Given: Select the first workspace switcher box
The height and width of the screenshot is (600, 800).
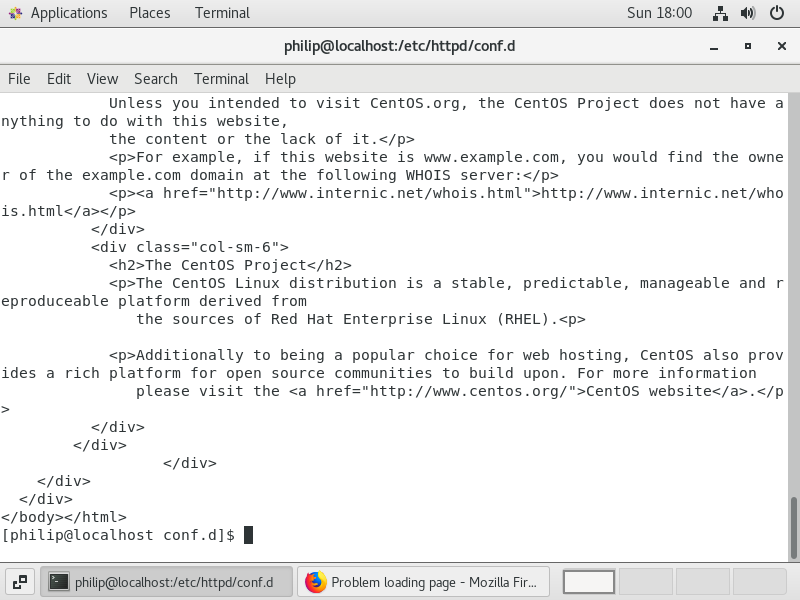Looking at the screenshot, I should click(588, 582).
